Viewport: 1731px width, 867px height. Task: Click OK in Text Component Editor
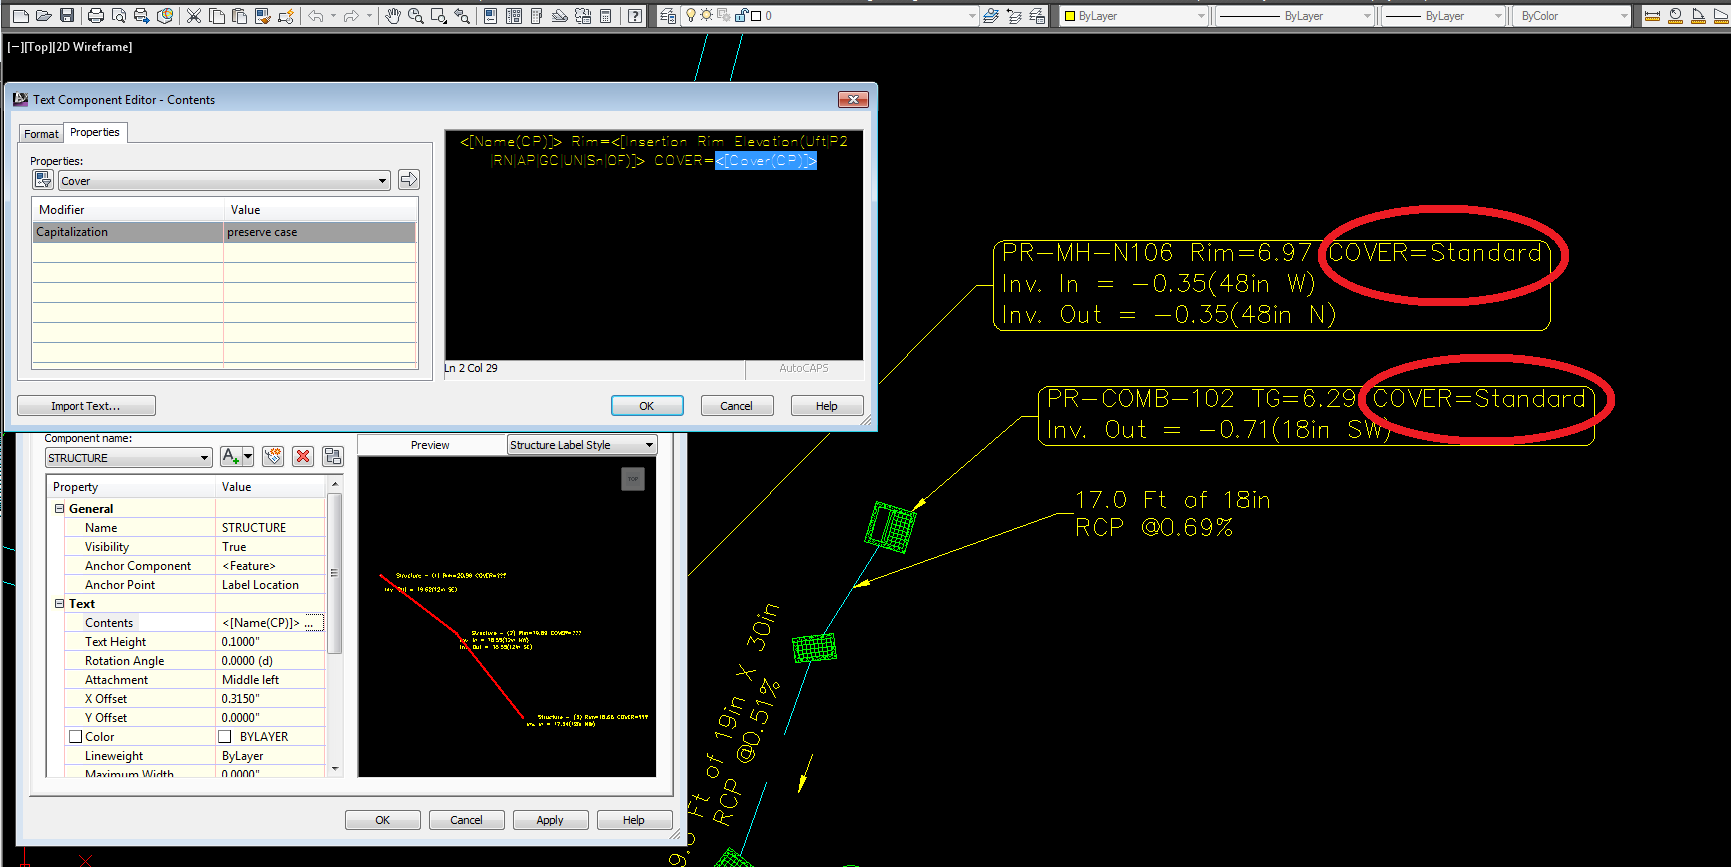click(x=647, y=406)
